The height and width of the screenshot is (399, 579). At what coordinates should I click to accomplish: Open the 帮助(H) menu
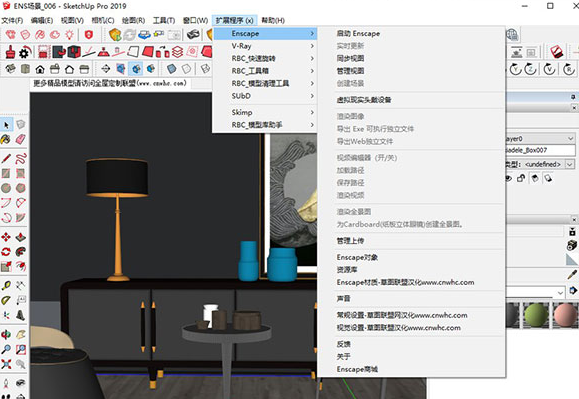tap(273, 21)
